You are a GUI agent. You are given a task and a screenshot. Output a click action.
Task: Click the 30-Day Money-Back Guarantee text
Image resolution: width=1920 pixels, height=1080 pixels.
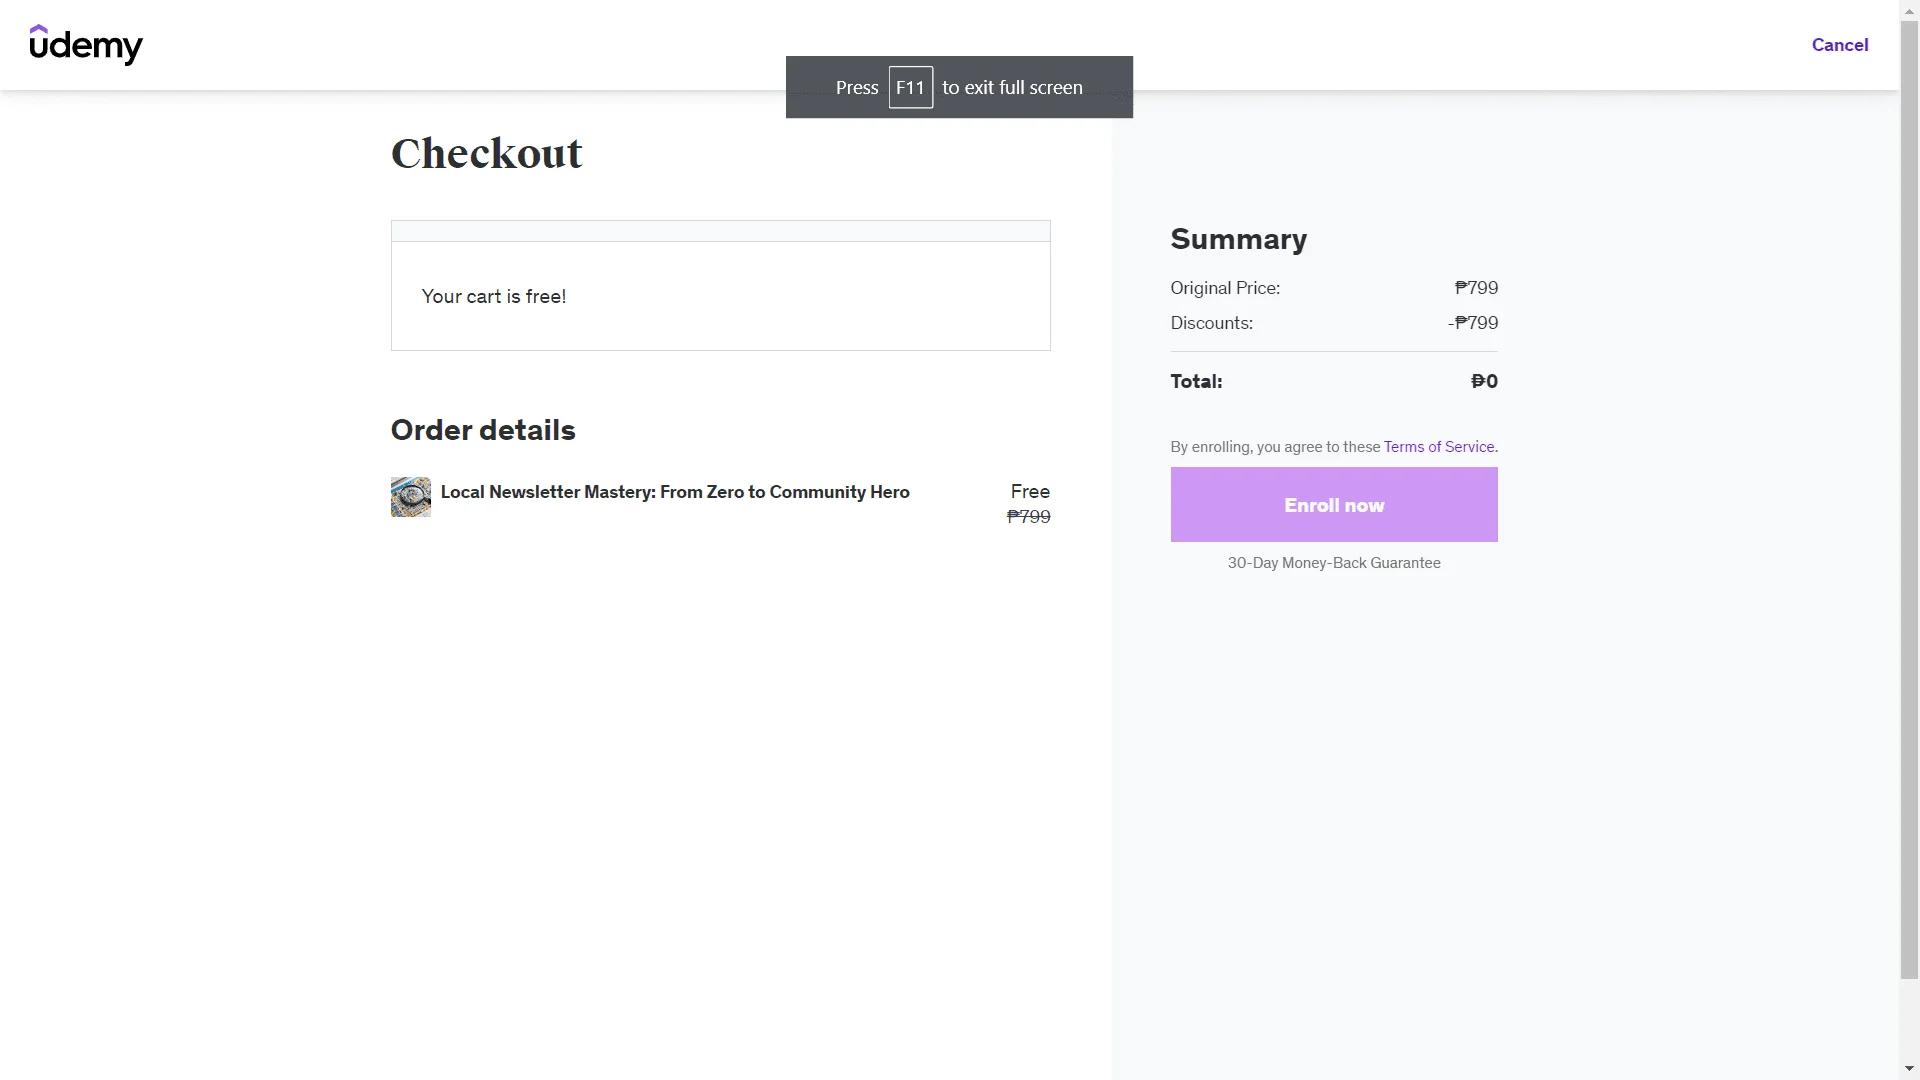(1333, 563)
